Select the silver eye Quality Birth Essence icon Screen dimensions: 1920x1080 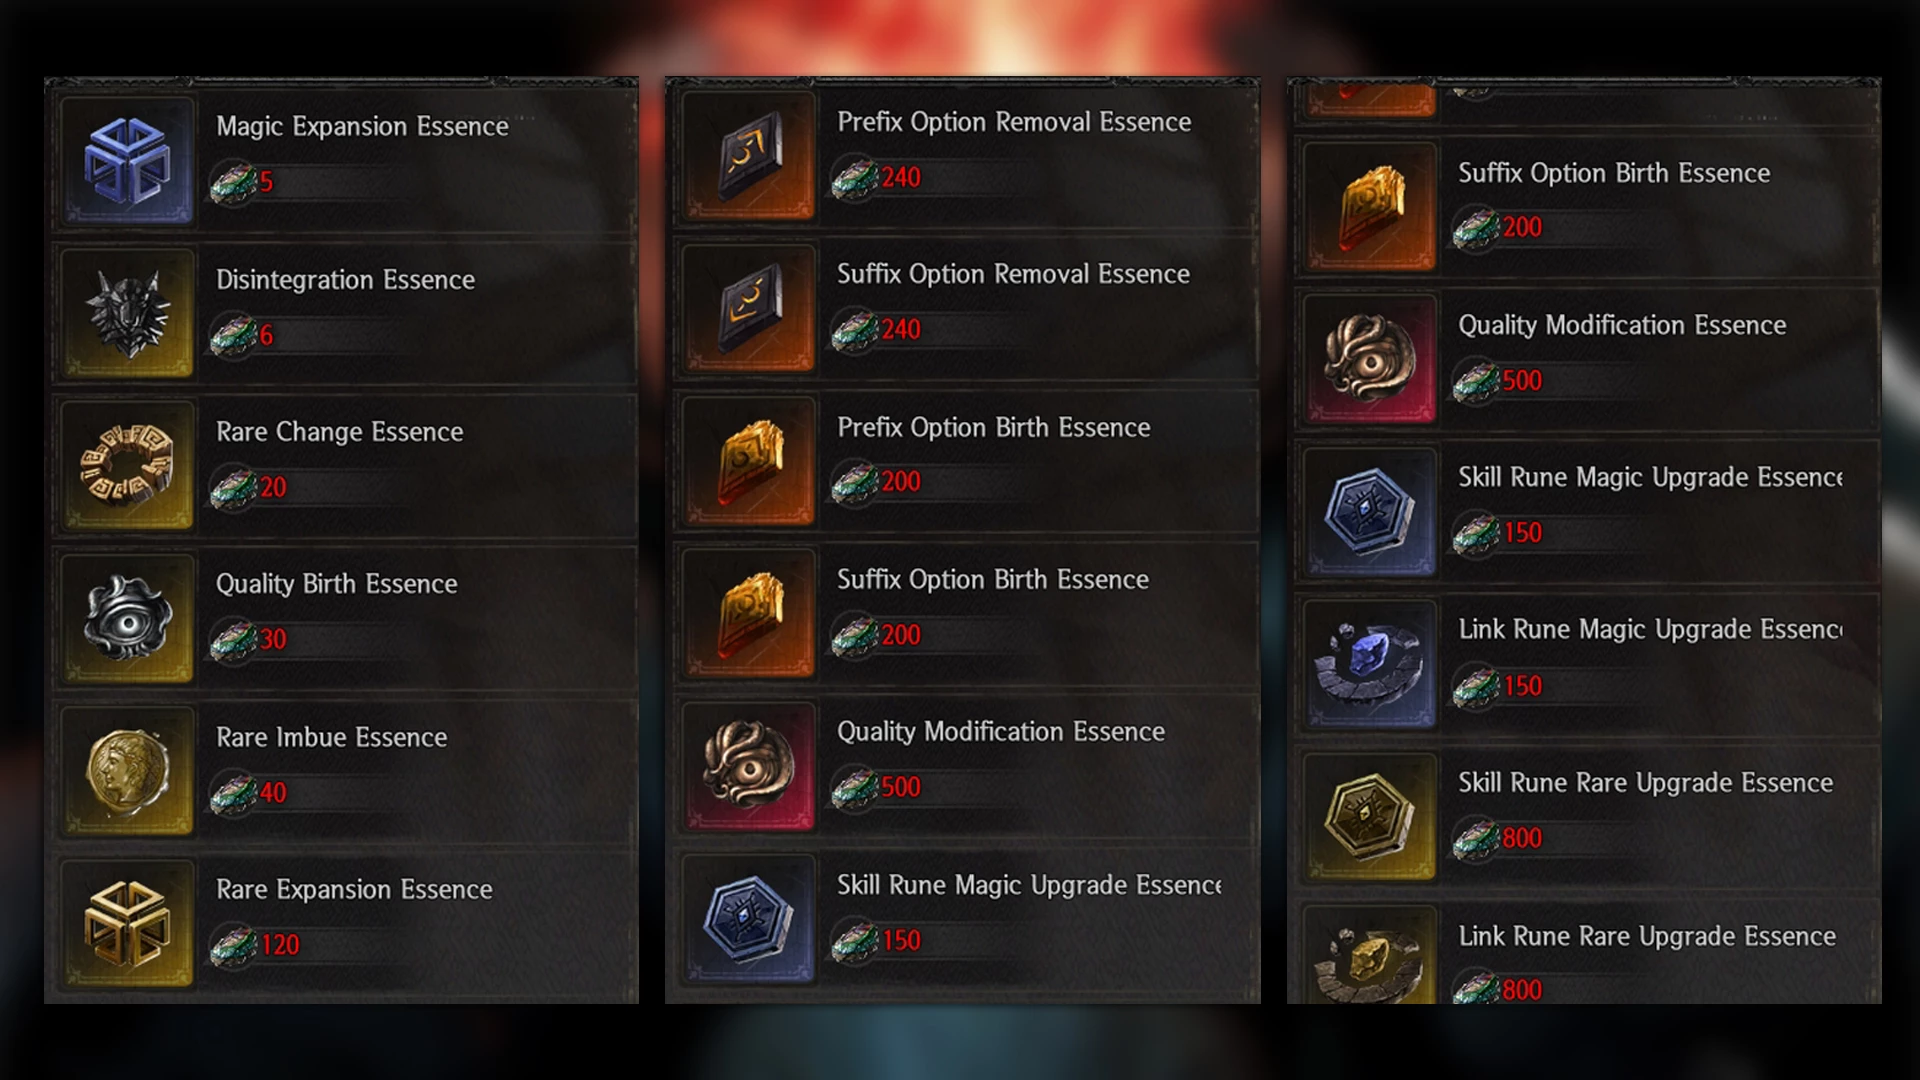click(x=128, y=619)
